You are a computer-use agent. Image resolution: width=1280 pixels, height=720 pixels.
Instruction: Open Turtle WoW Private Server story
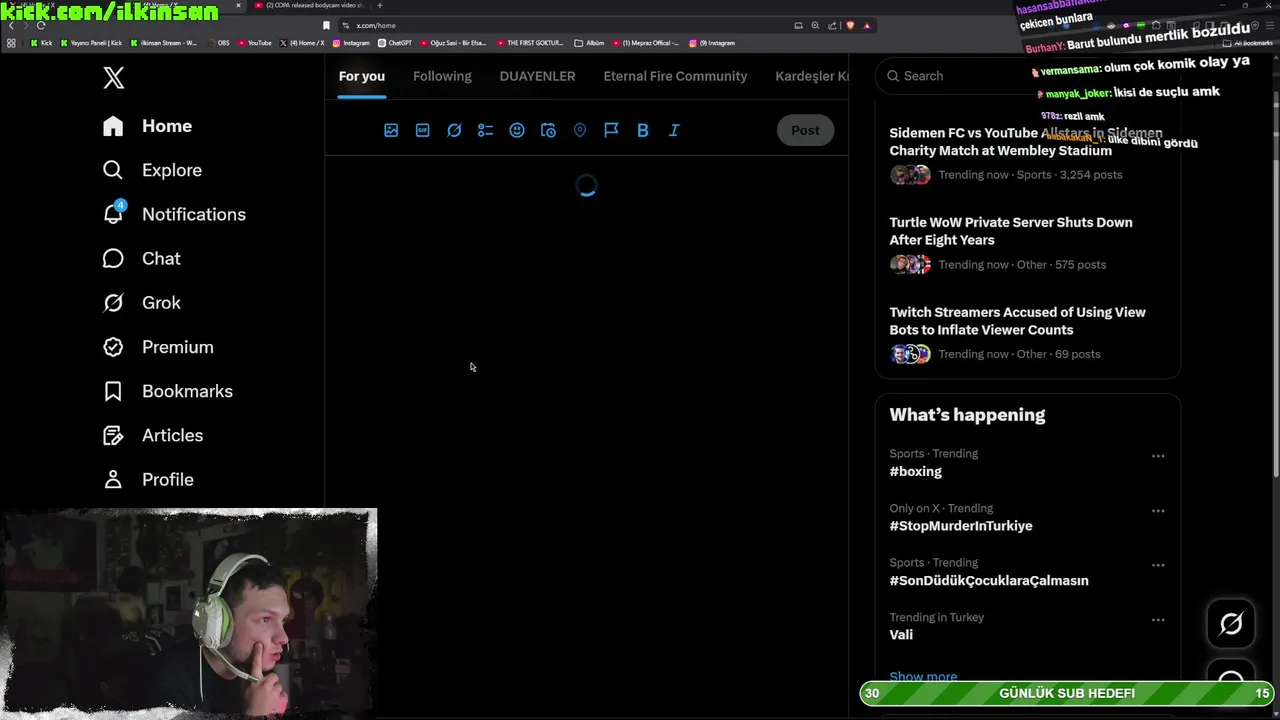(1011, 231)
